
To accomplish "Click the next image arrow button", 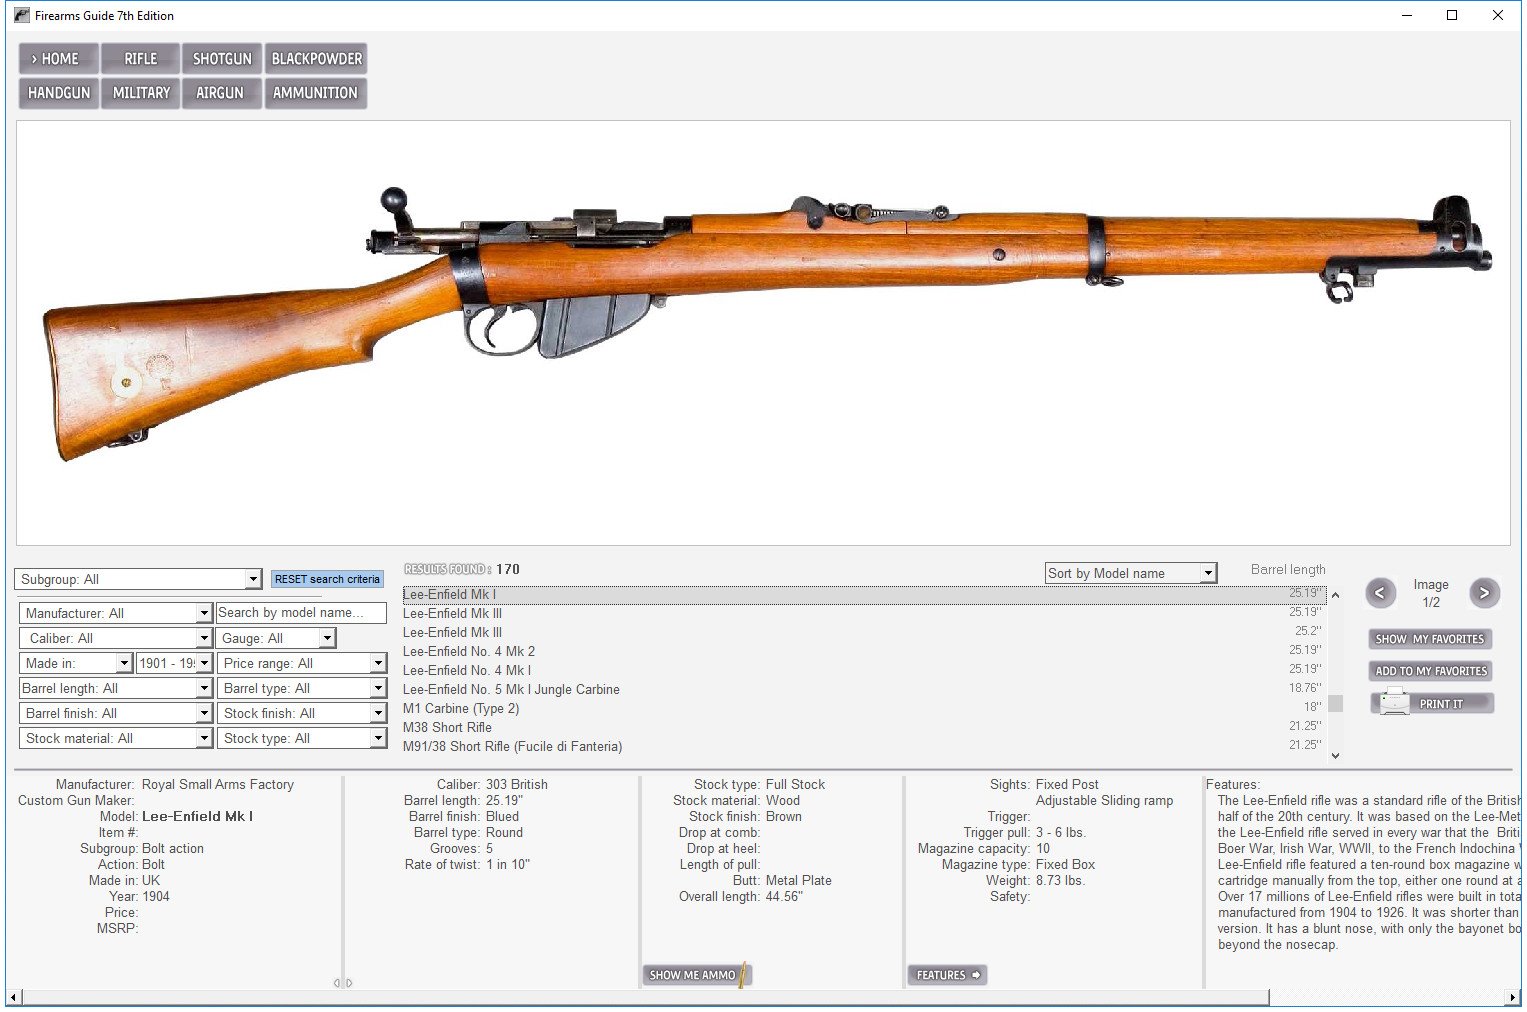I will 1484,593.
